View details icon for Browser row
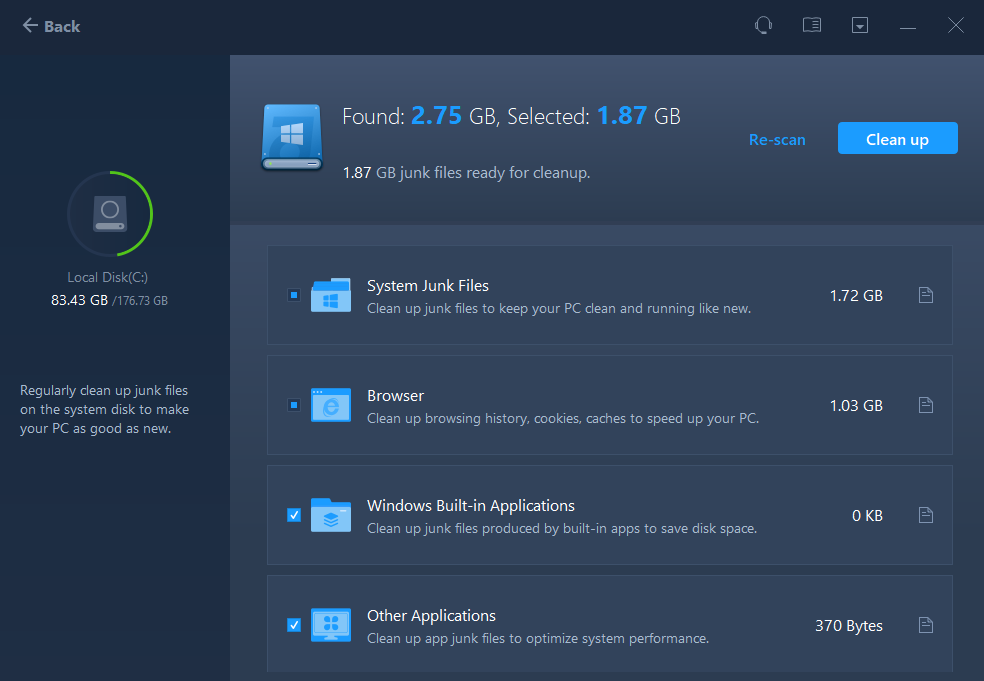The width and height of the screenshot is (984, 681). pyautogui.click(x=926, y=405)
